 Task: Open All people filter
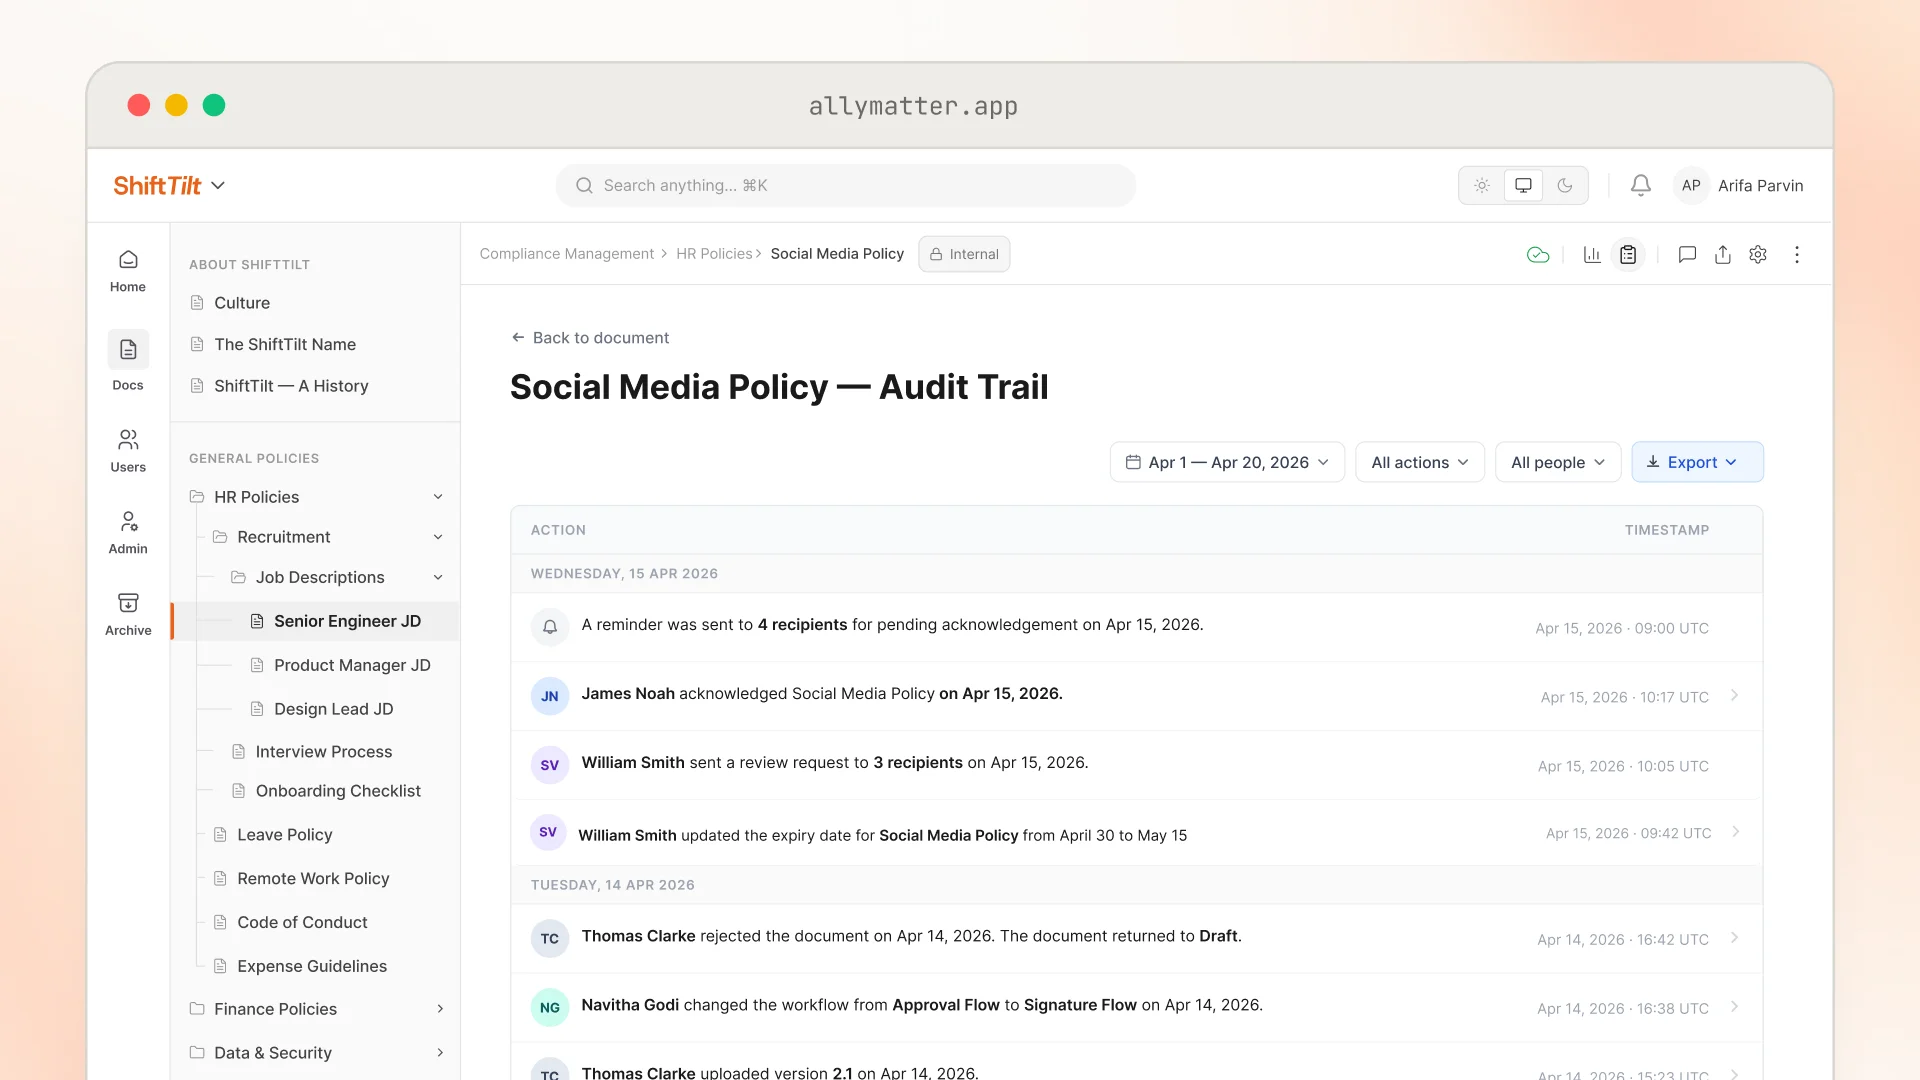(x=1558, y=462)
